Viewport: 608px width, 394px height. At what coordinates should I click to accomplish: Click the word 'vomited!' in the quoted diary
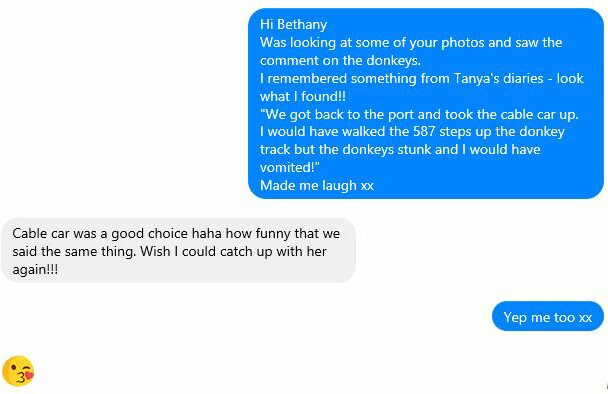click(289, 167)
